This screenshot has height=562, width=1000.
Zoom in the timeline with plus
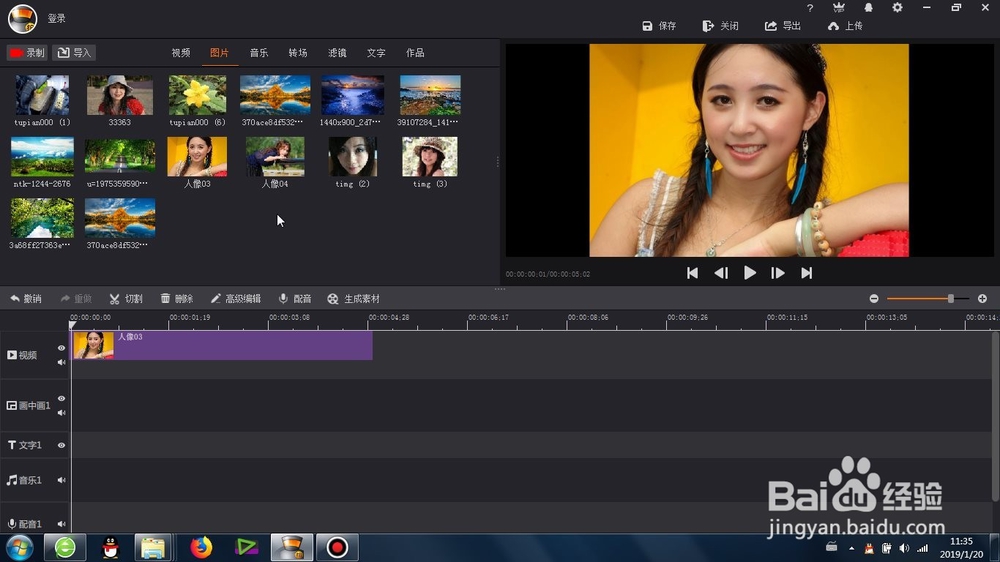pyautogui.click(x=982, y=299)
